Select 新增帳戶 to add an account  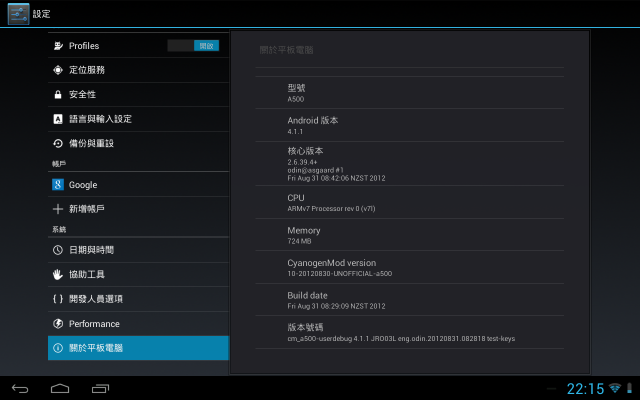[138, 209]
